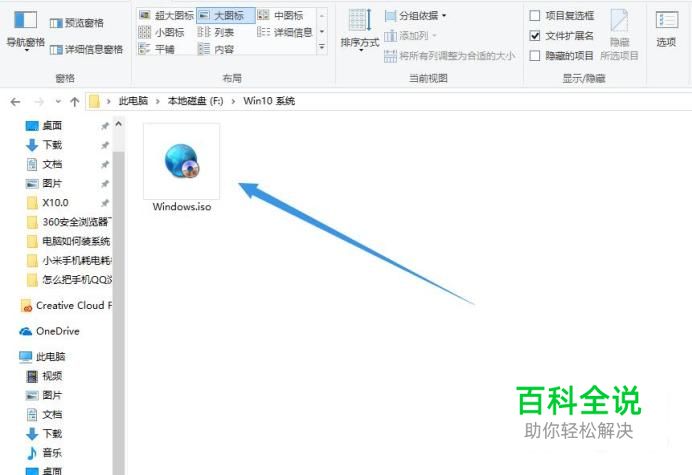Go back with the Back arrow
Screen dimensions: 692x475
(x=15, y=102)
